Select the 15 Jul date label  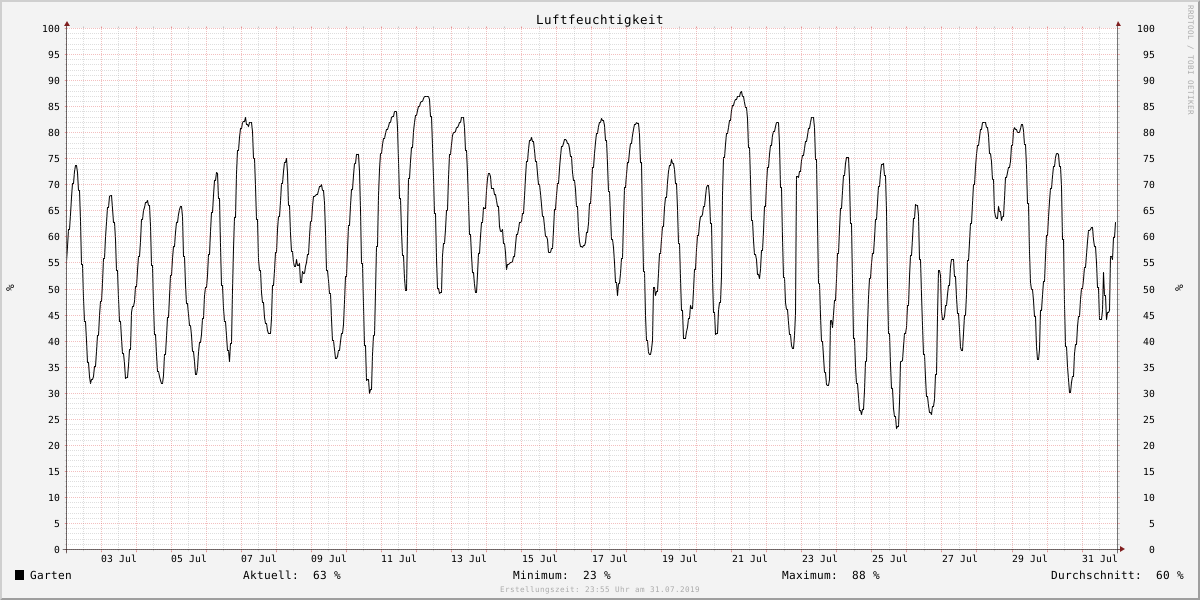click(x=540, y=558)
